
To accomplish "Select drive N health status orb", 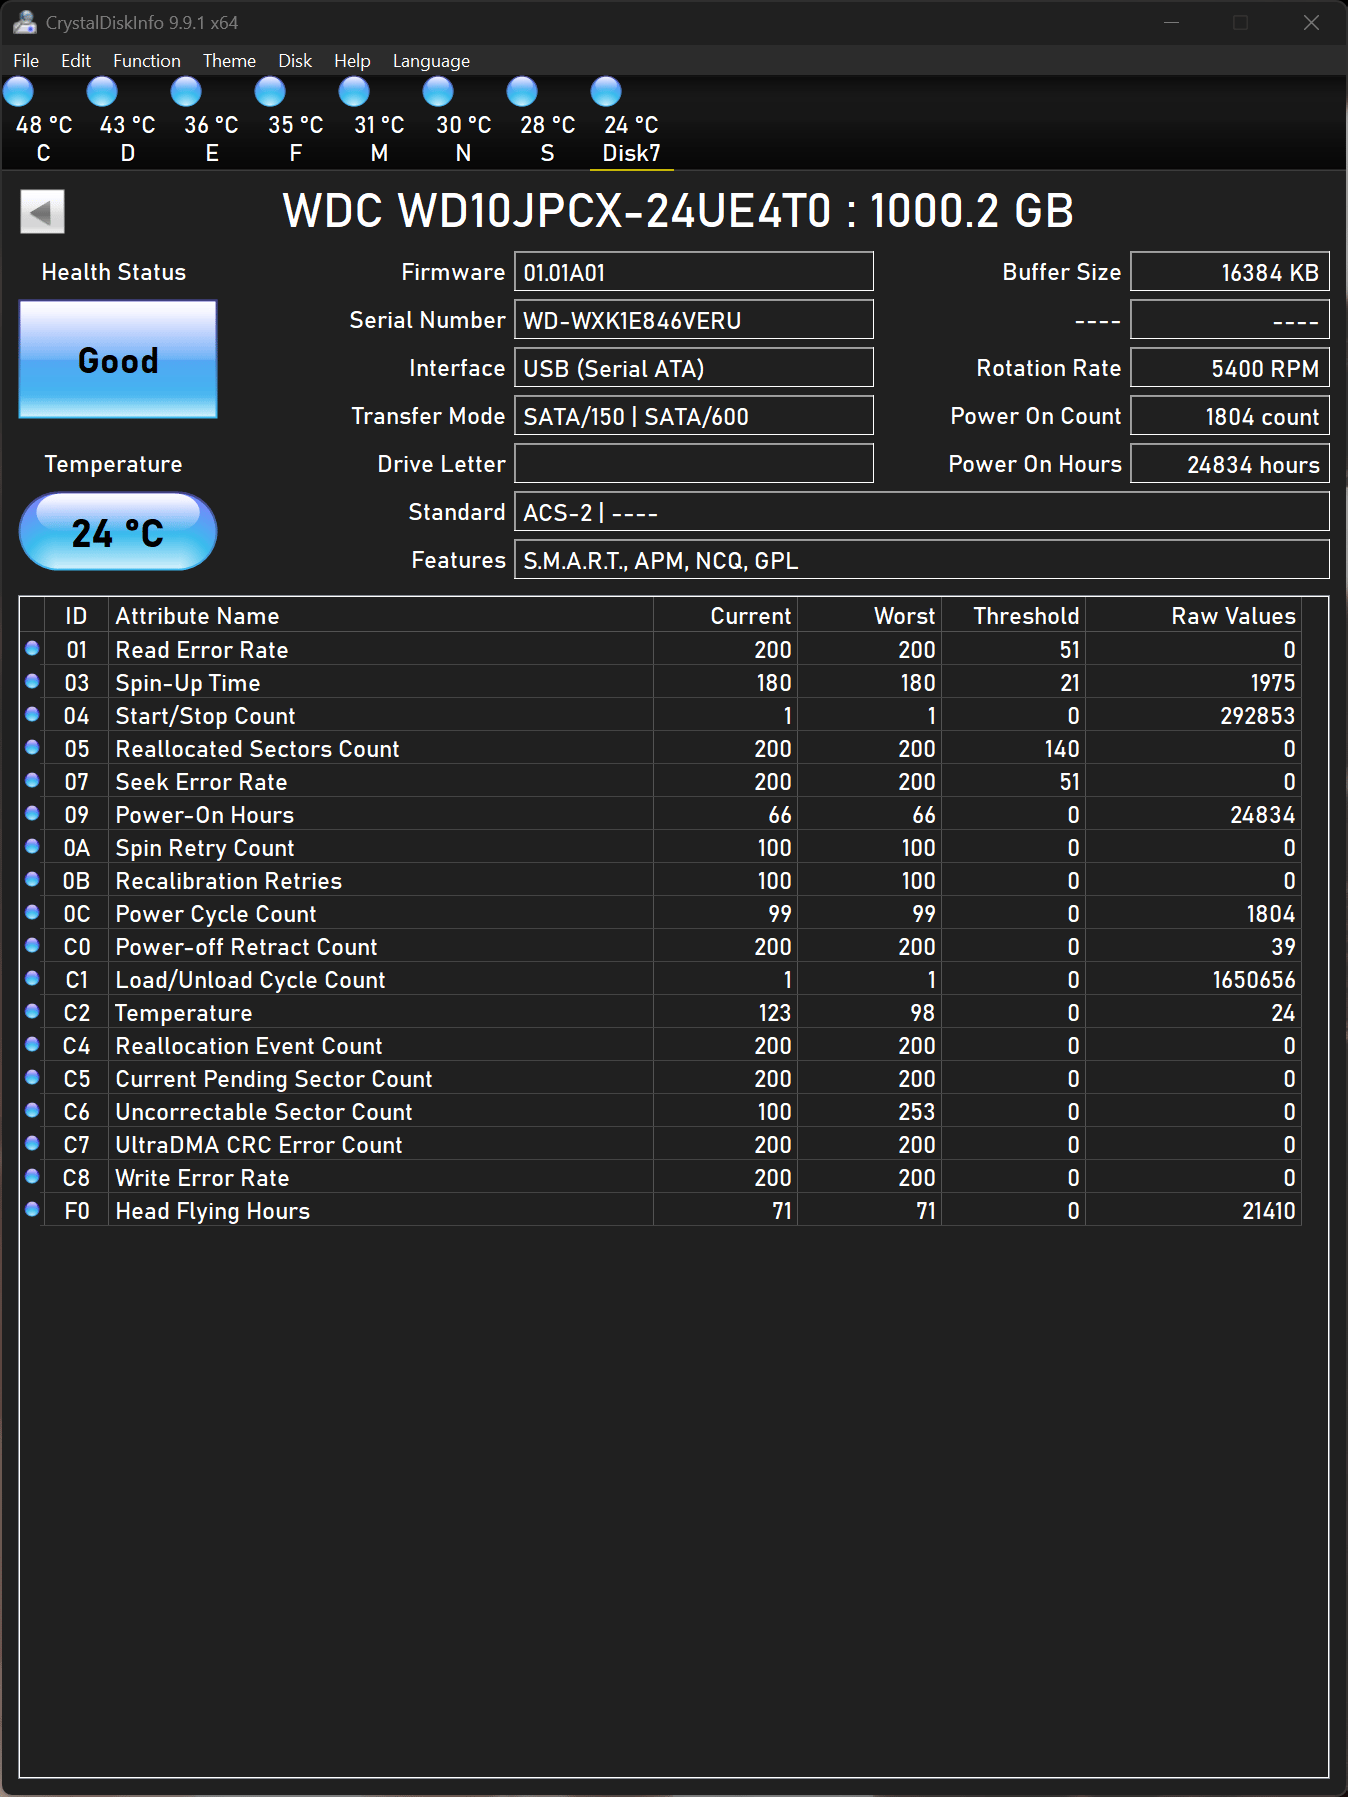I will tap(438, 92).
